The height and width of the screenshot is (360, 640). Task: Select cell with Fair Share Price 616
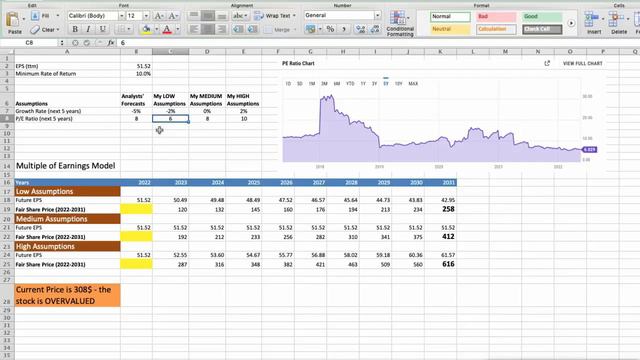pyautogui.click(x=440, y=264)
